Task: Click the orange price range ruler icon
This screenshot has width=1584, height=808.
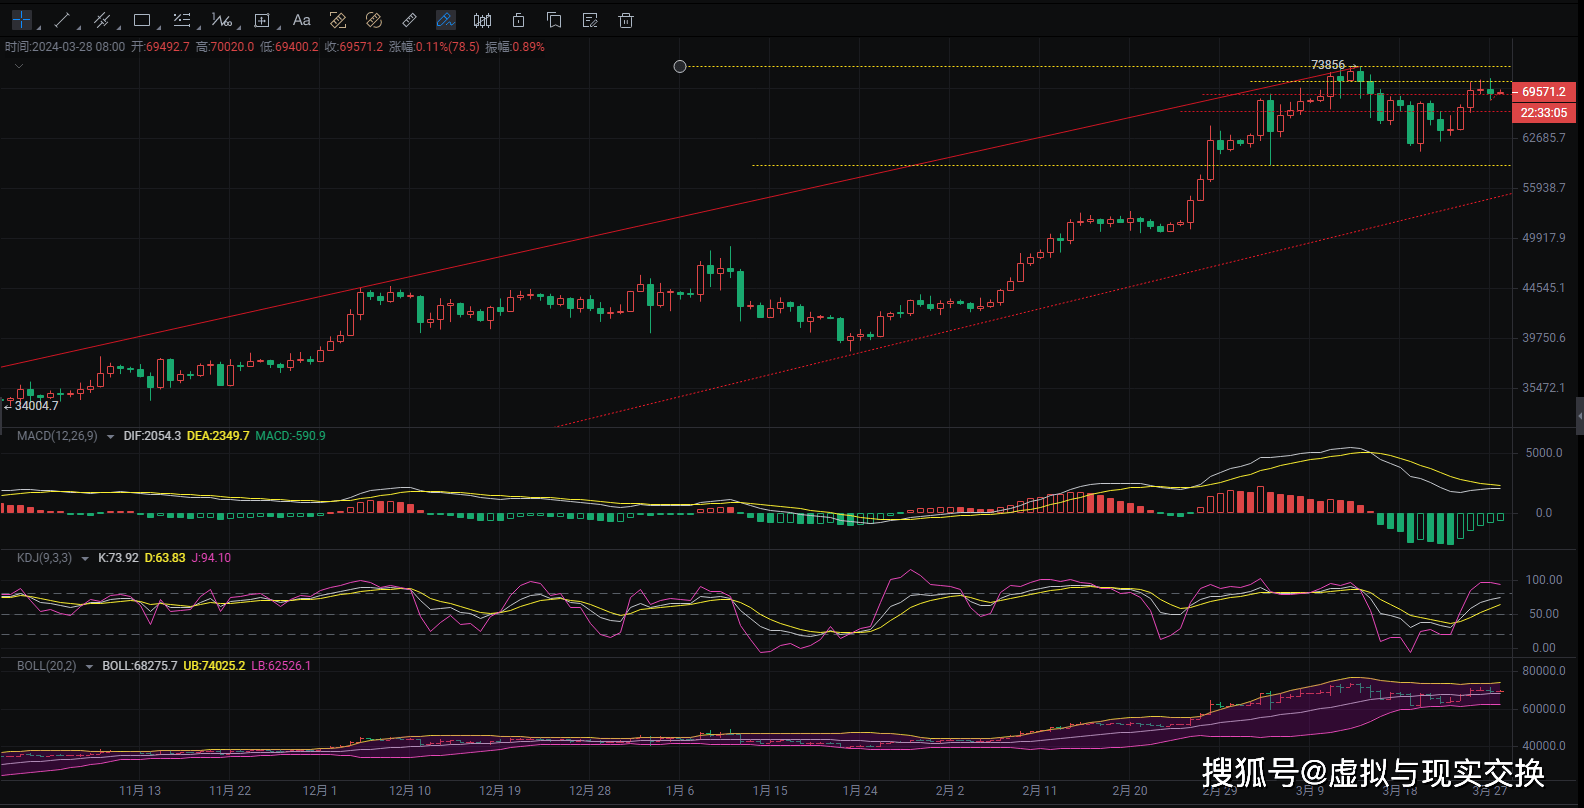Action: 338,20
